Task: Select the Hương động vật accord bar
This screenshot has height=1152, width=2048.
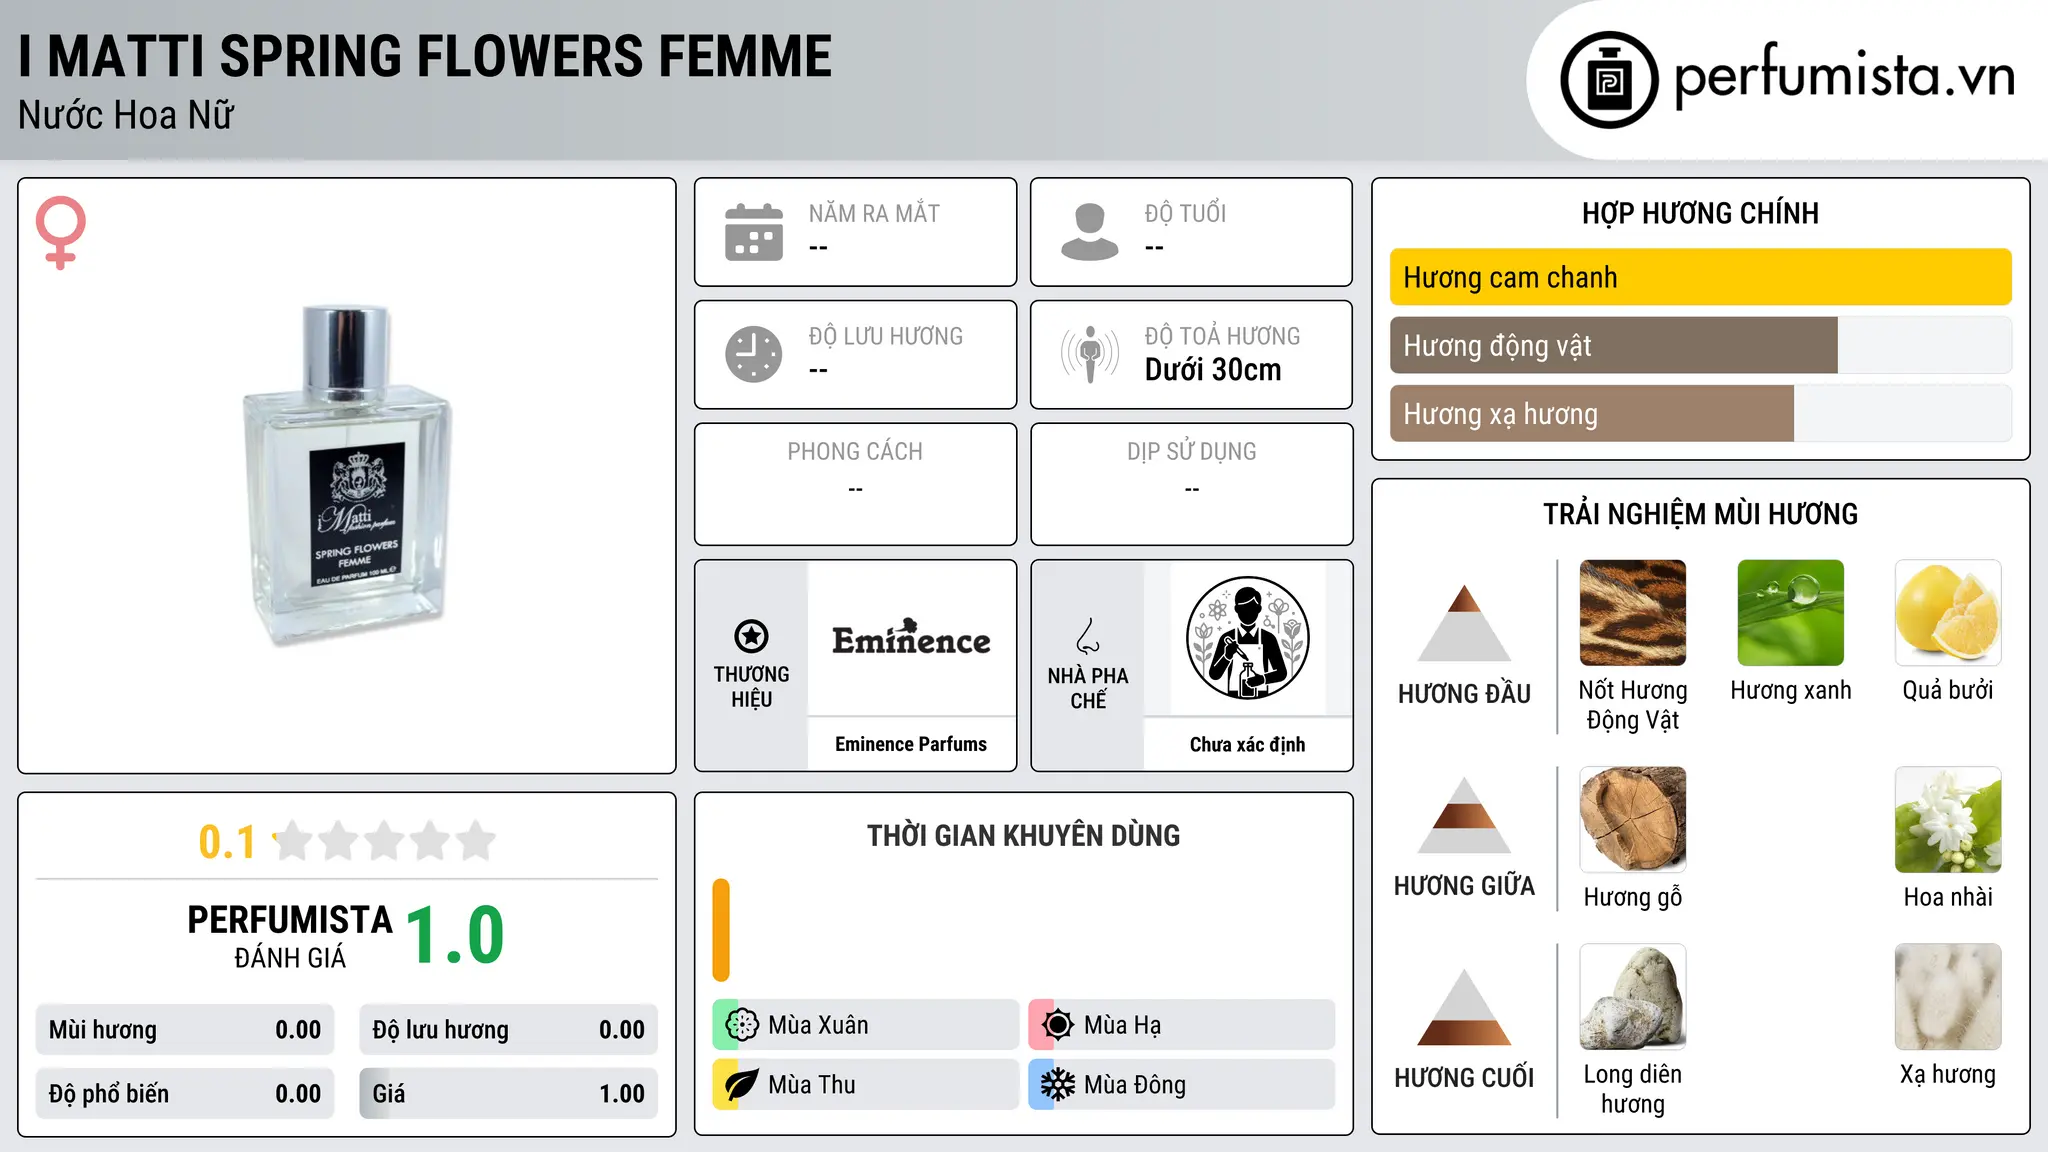Action: tap(1700, 346)
